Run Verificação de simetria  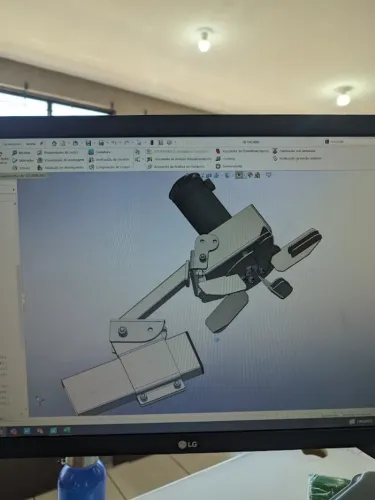click(109, 160)
